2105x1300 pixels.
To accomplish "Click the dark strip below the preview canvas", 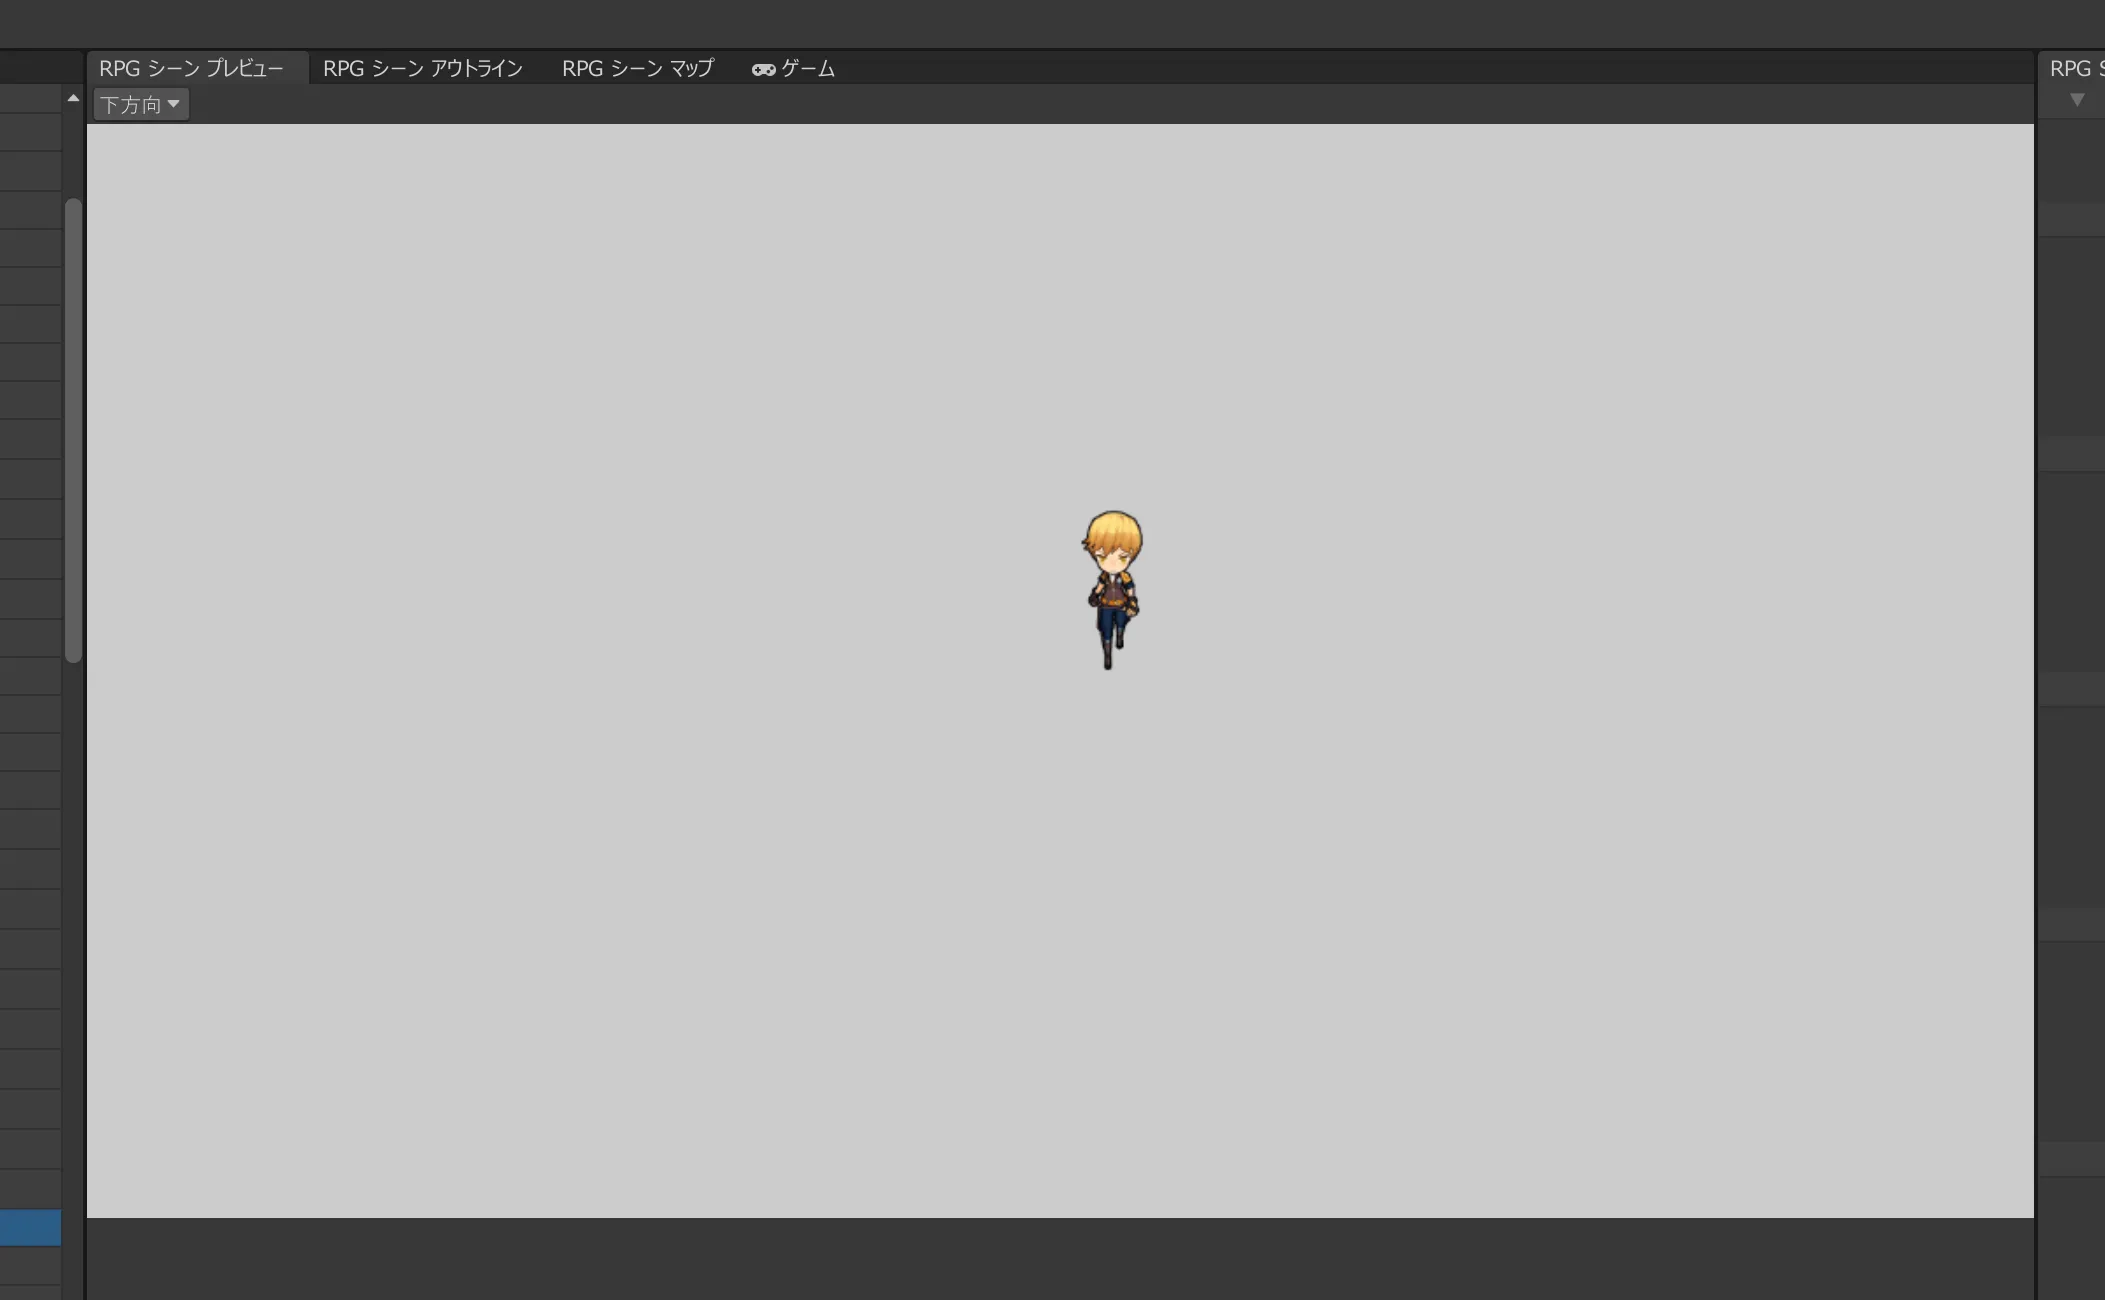I will pyautogui.click(x=1060, y=1258).
